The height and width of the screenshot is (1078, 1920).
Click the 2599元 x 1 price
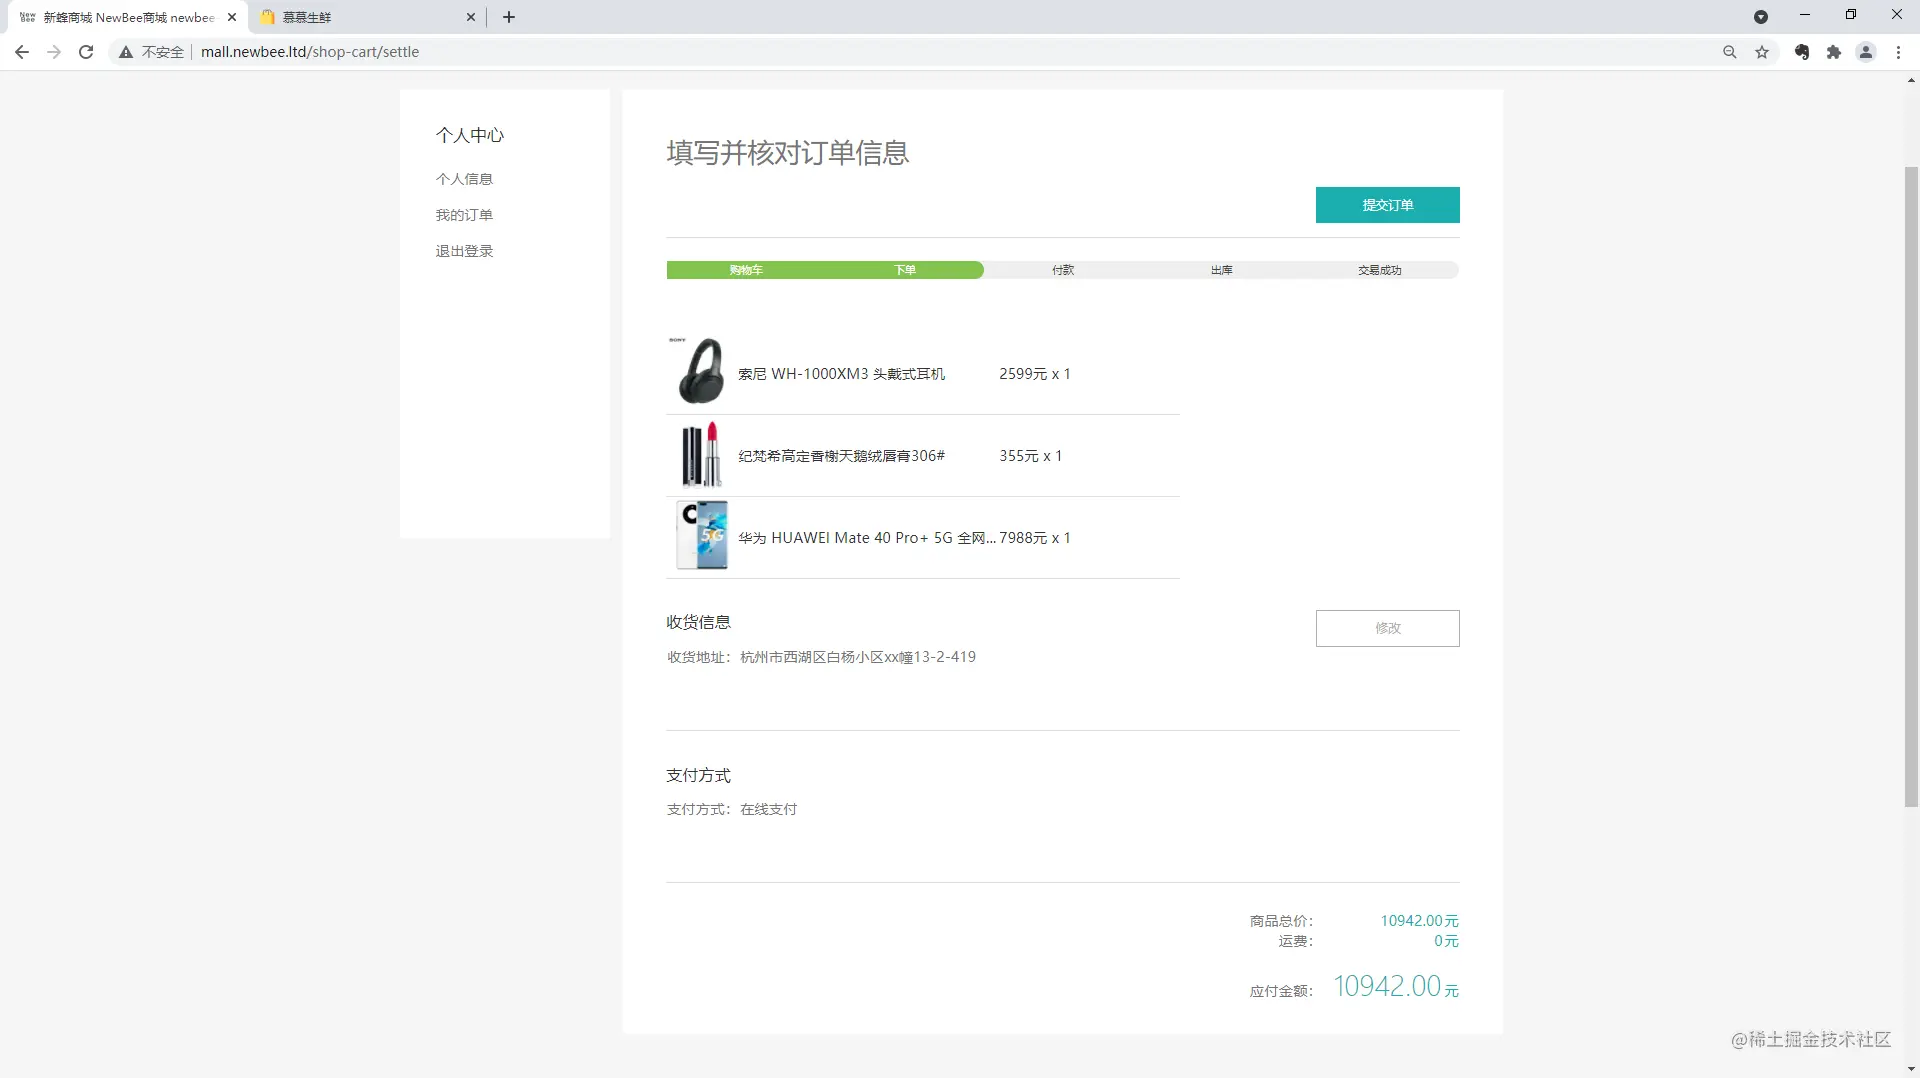coord(1035,374)
